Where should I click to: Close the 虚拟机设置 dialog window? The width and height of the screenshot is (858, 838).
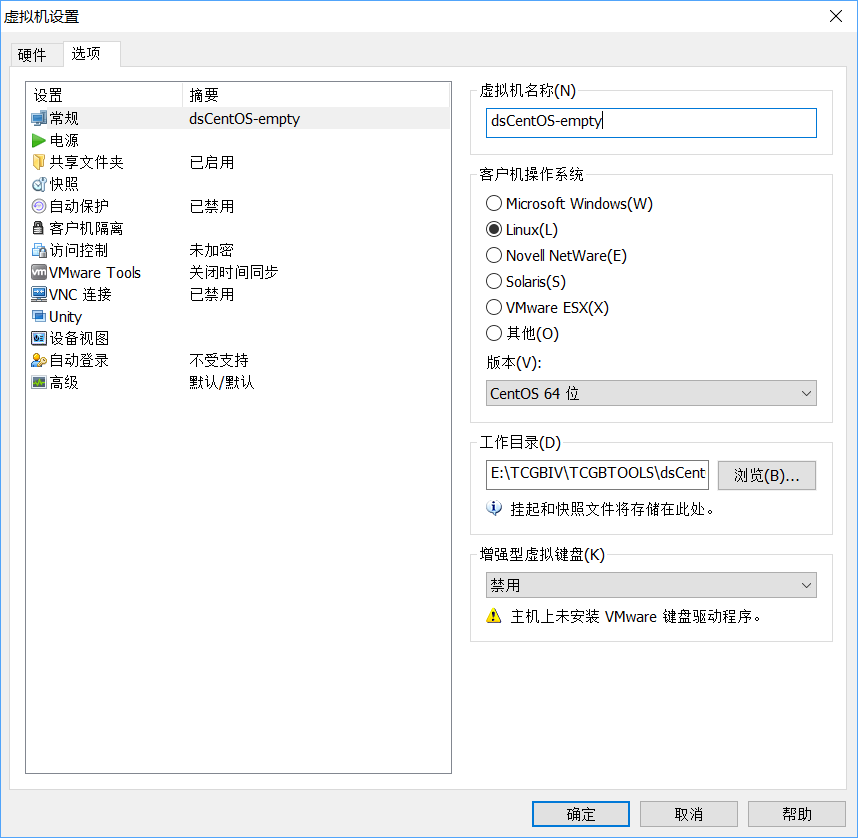pyautogui.click(x=836, y=16)
